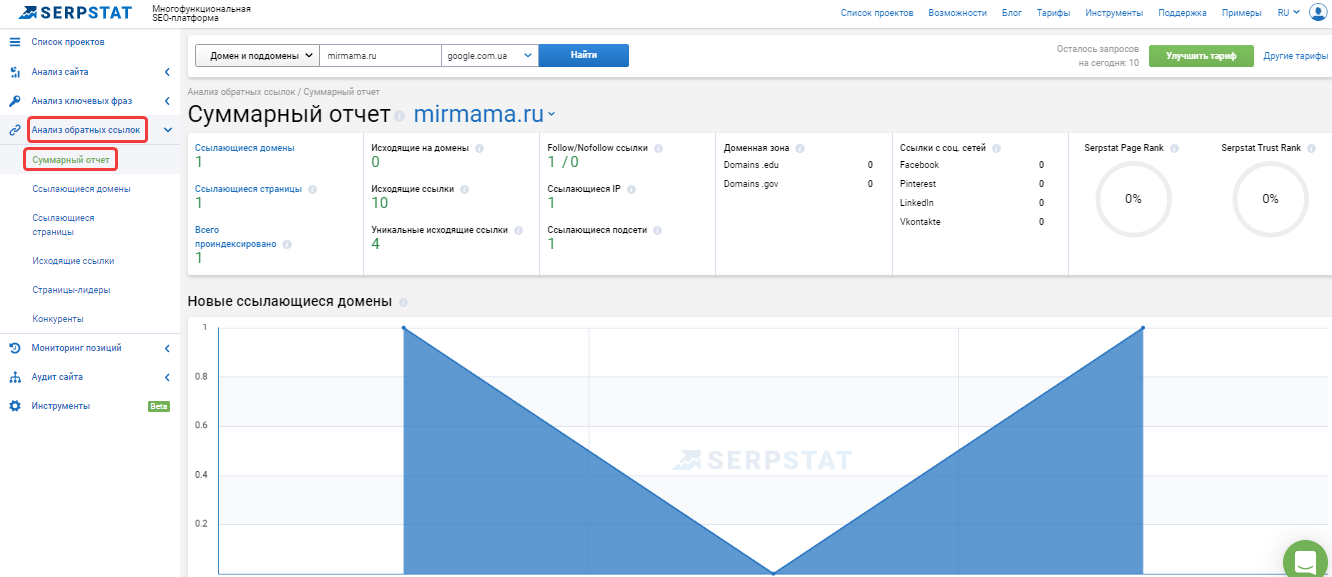Expand the mirmama.ru title dropdown arrow
This screenshot has width=1332, height=577.
tap(551, 116)
